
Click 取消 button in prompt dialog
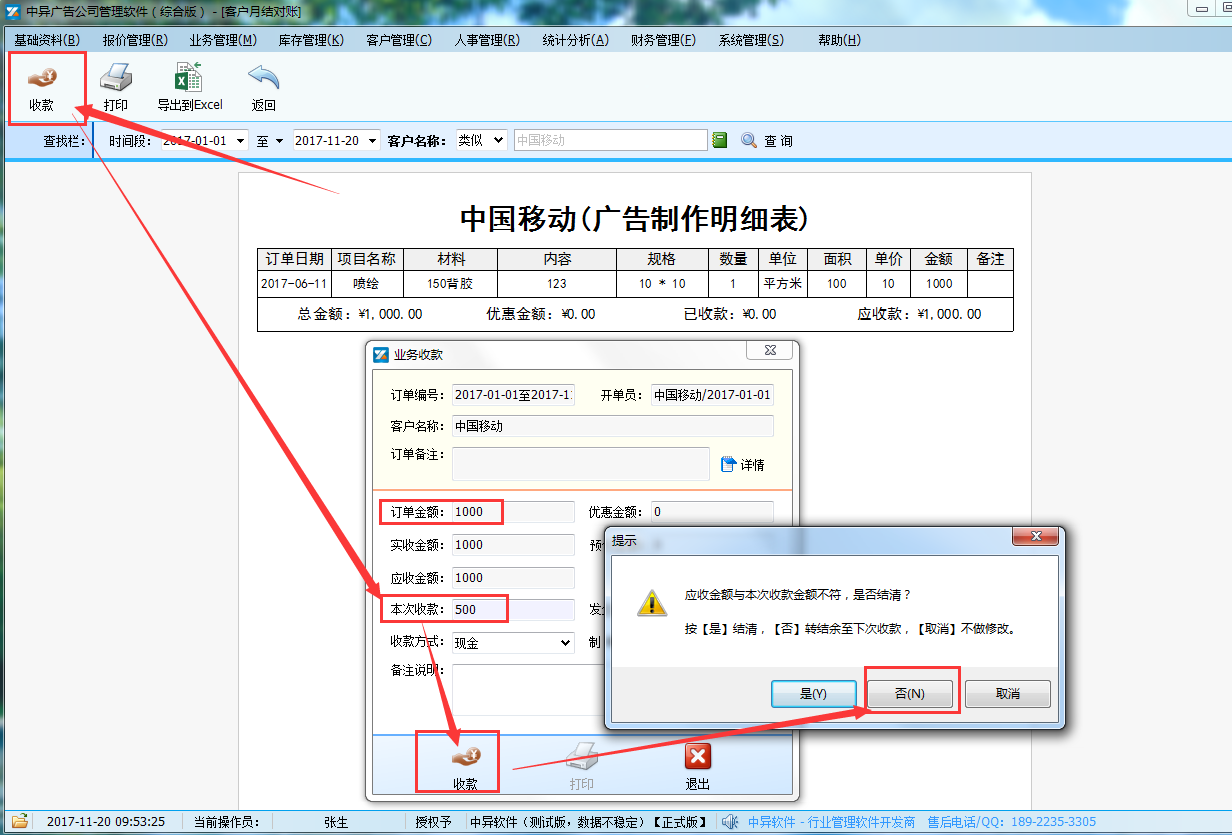point(1008,694)
